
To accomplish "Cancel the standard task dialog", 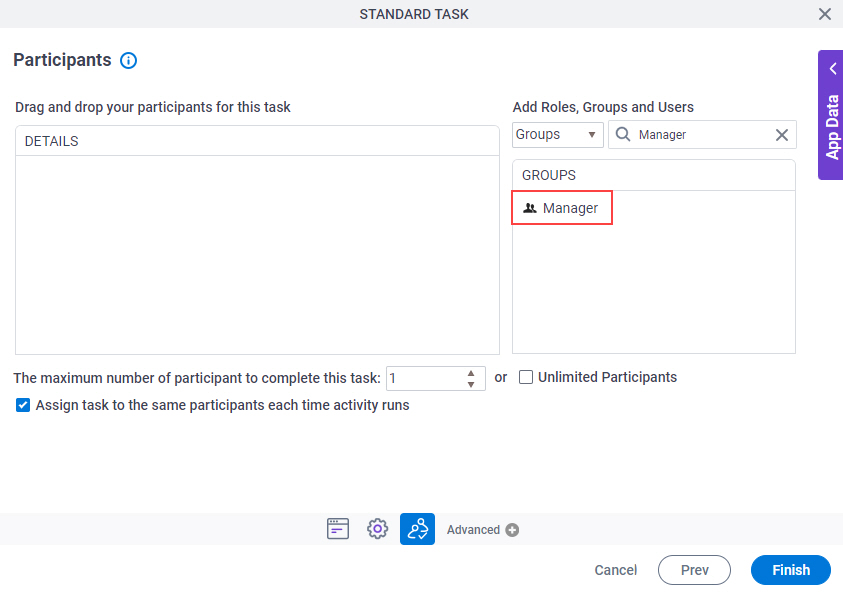I will point(616,570).
